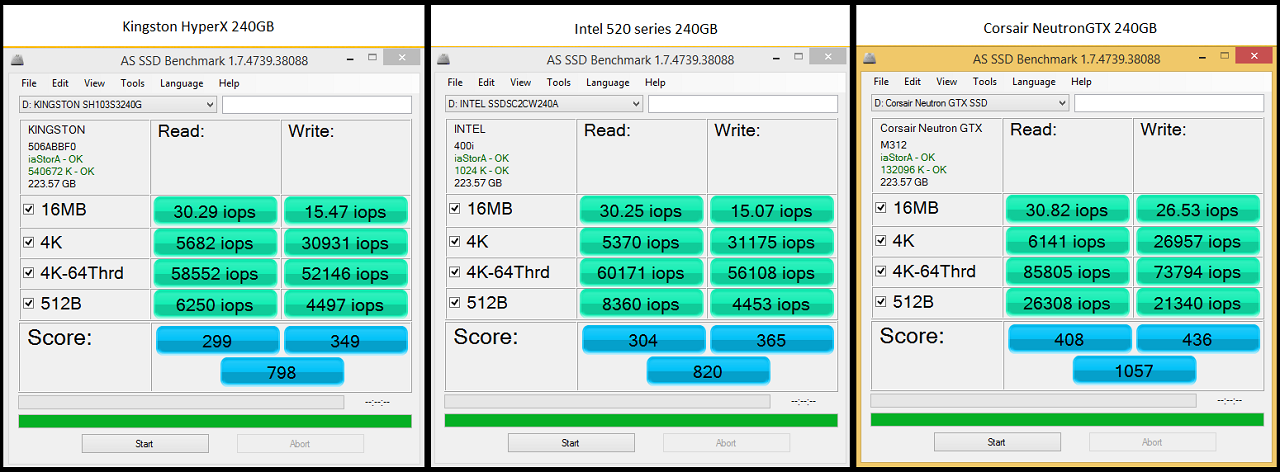The width and height of the screenshot is (1280, 472).
Task: Open the Language menu in Intel window
Action: 607,83
